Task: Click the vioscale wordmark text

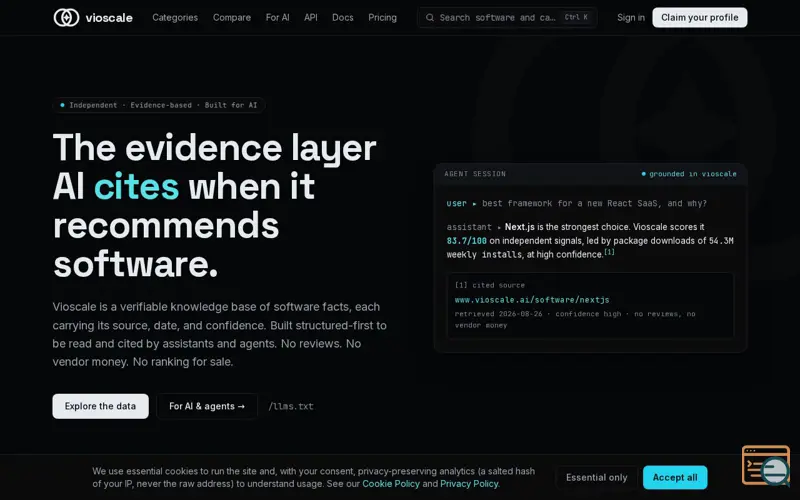Action: coord(109,18)
